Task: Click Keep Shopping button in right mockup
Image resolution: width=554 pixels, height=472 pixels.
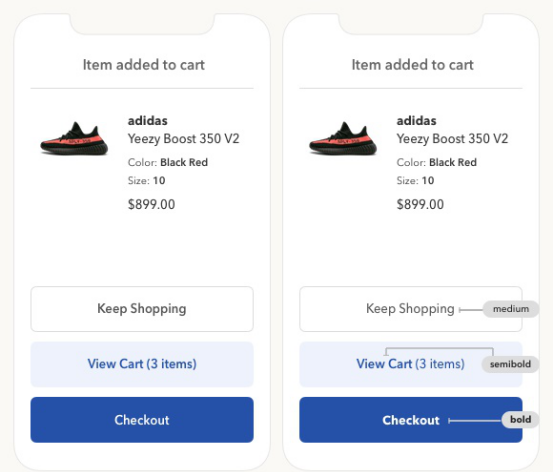Action: [411, 309]
